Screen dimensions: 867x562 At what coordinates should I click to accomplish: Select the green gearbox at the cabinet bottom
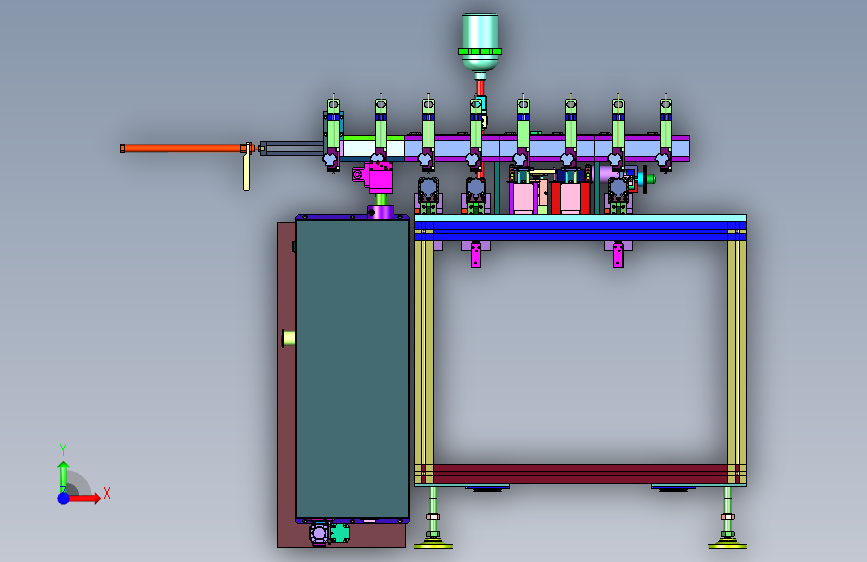pyautogui.click(x=340, y=533)
